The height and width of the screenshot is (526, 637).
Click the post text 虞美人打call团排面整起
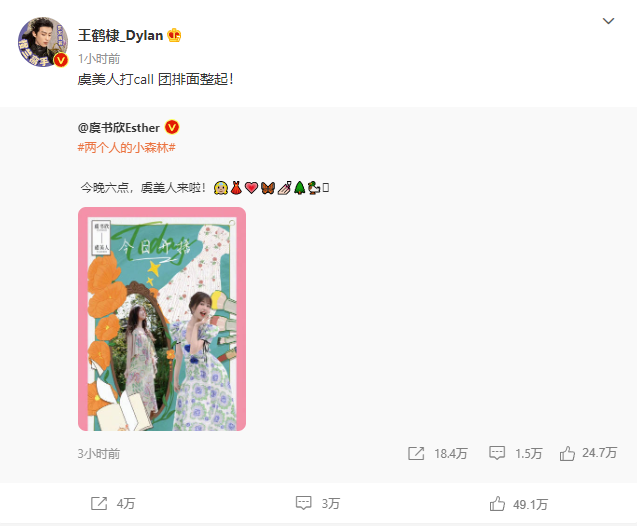click(x=156, y=79)
